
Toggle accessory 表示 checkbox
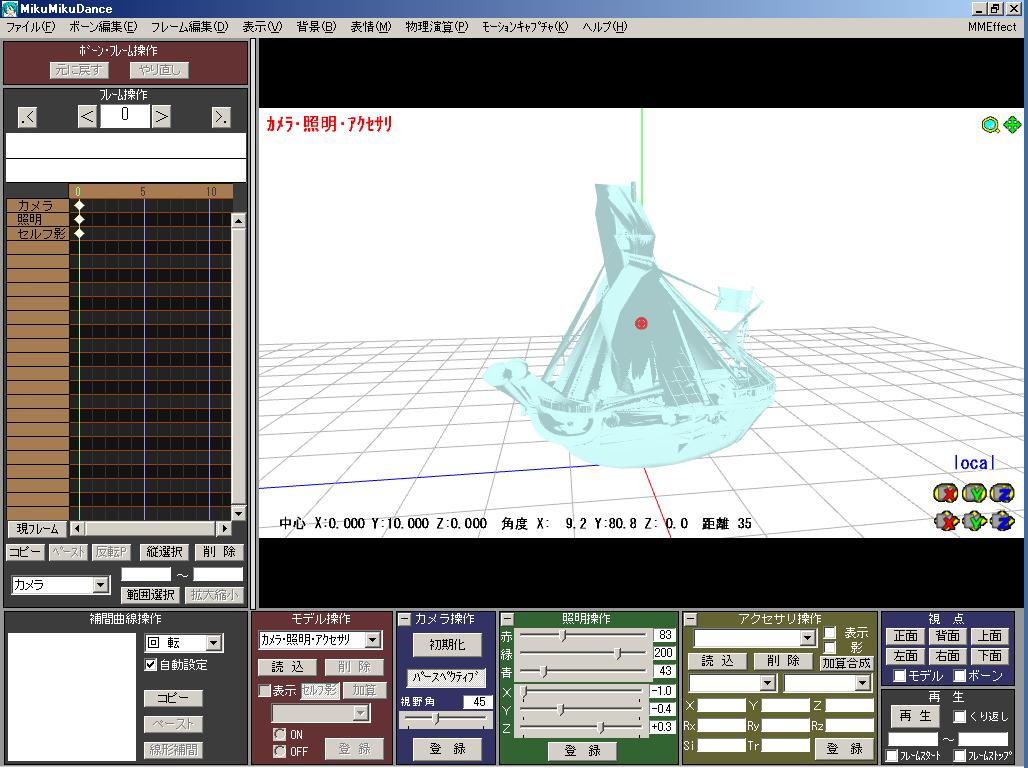point(830,633)
